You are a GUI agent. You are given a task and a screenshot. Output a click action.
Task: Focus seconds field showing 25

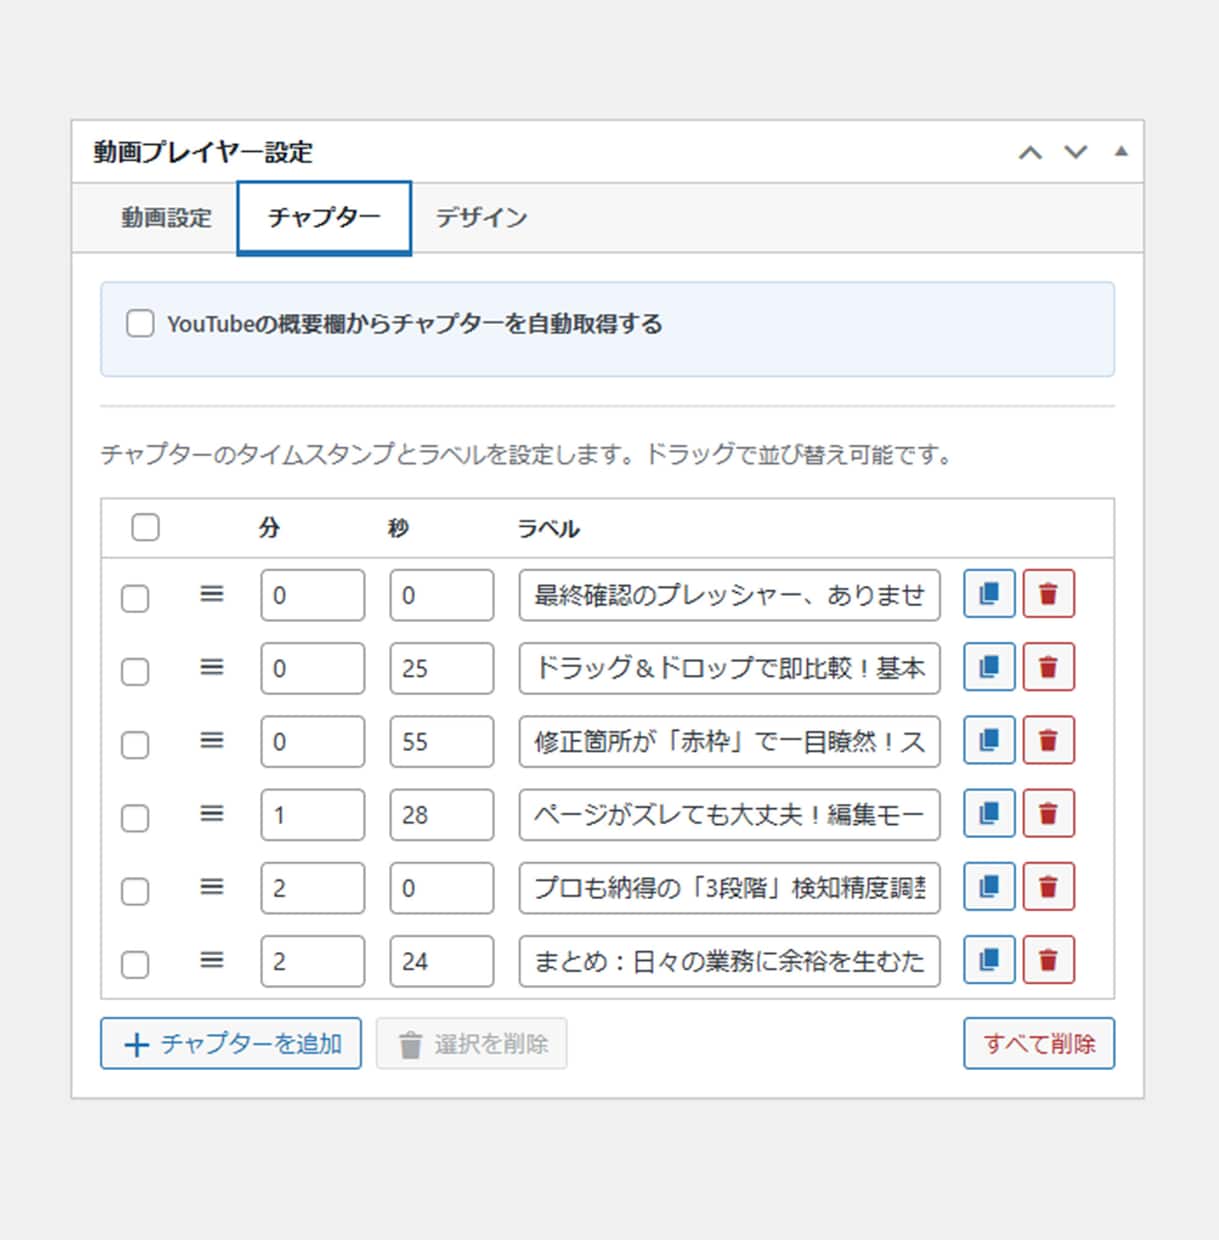point(442,668)
